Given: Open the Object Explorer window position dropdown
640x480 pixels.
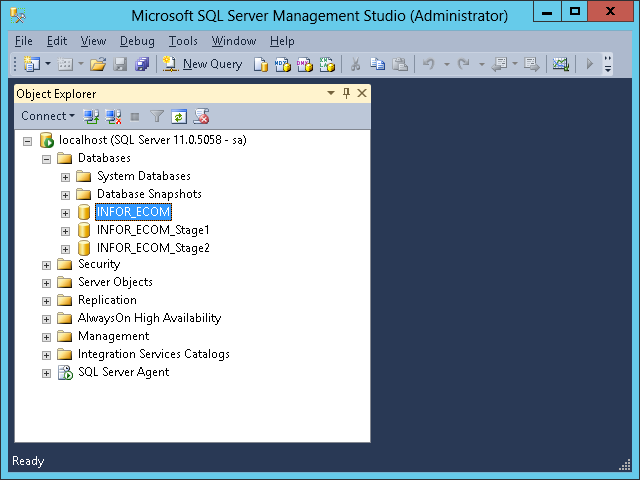Looking at the screenshot, I should (331, 93).
